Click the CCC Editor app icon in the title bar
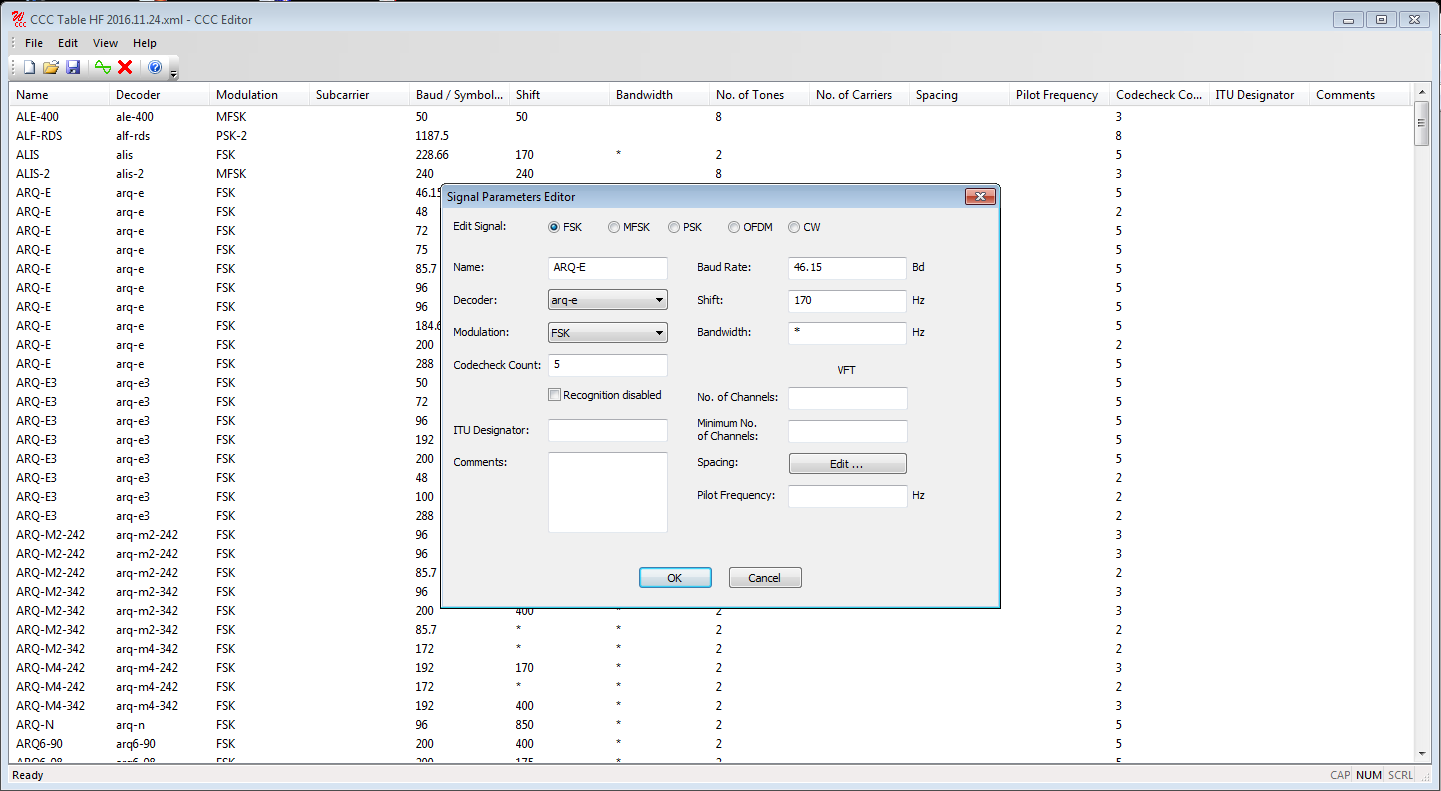 click(19, 19)
